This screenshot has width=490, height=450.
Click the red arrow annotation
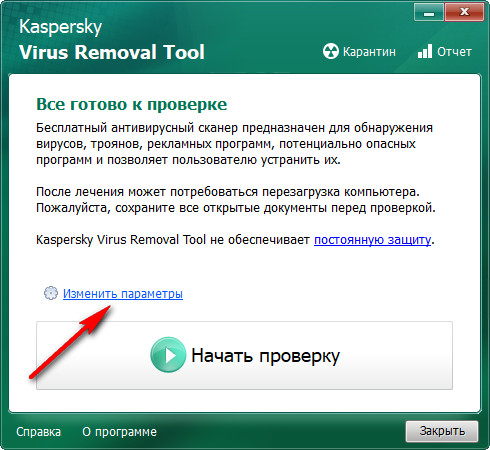point(70,342)
